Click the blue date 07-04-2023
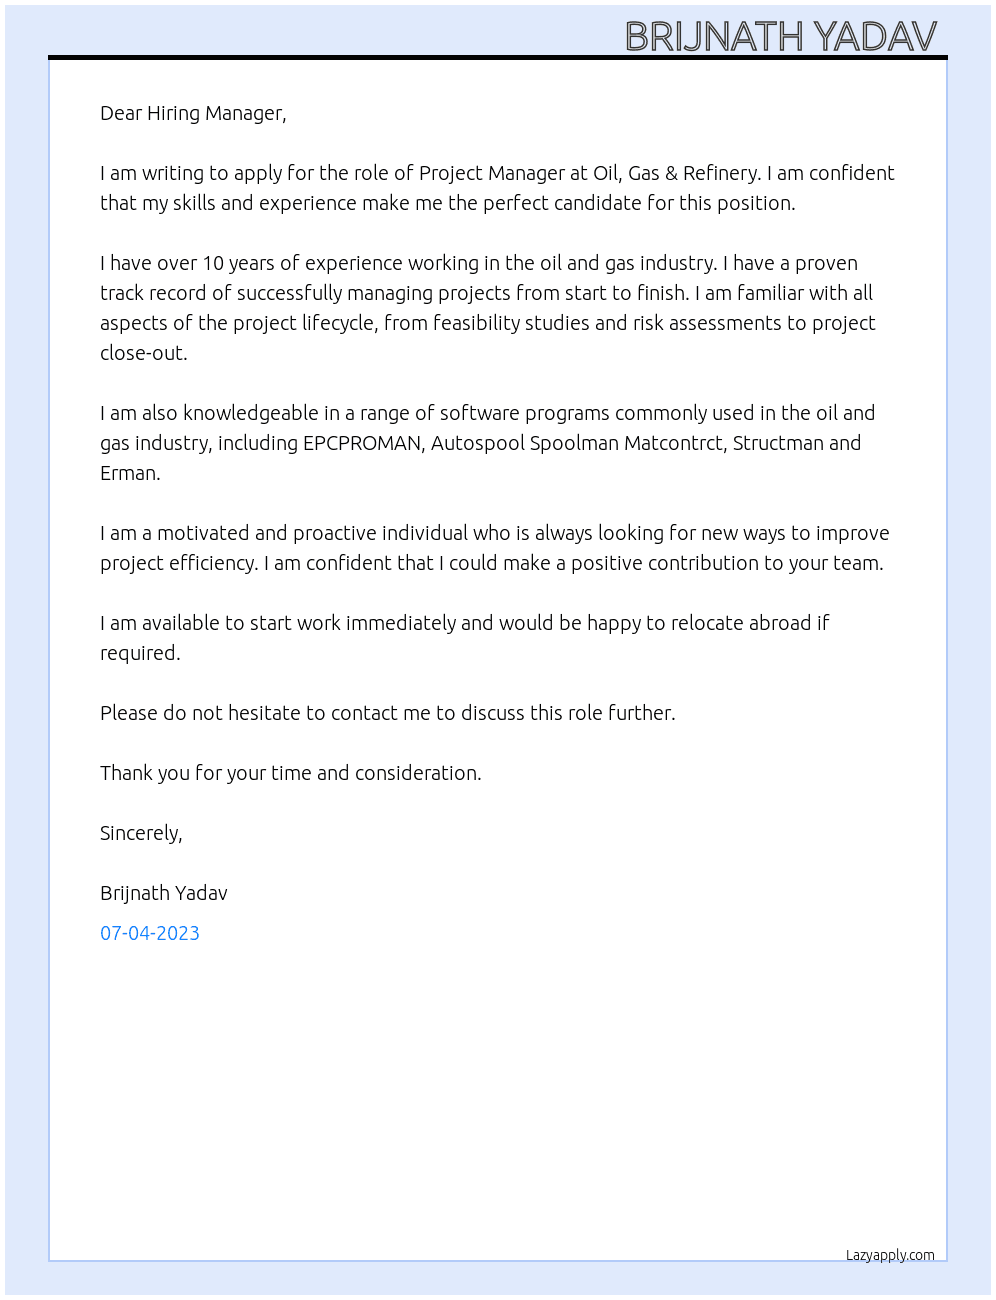The width and height of the screenshot is (996, 1300). [150, 933]
